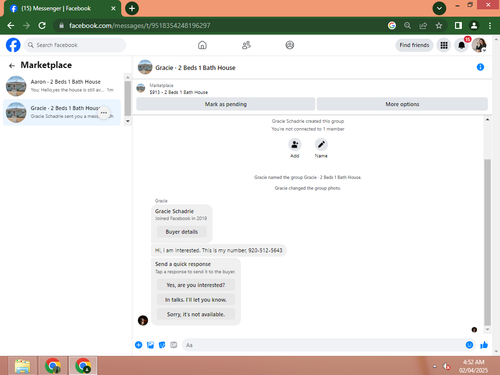Open the second Chrome taskbar icon

coord(83,366)
